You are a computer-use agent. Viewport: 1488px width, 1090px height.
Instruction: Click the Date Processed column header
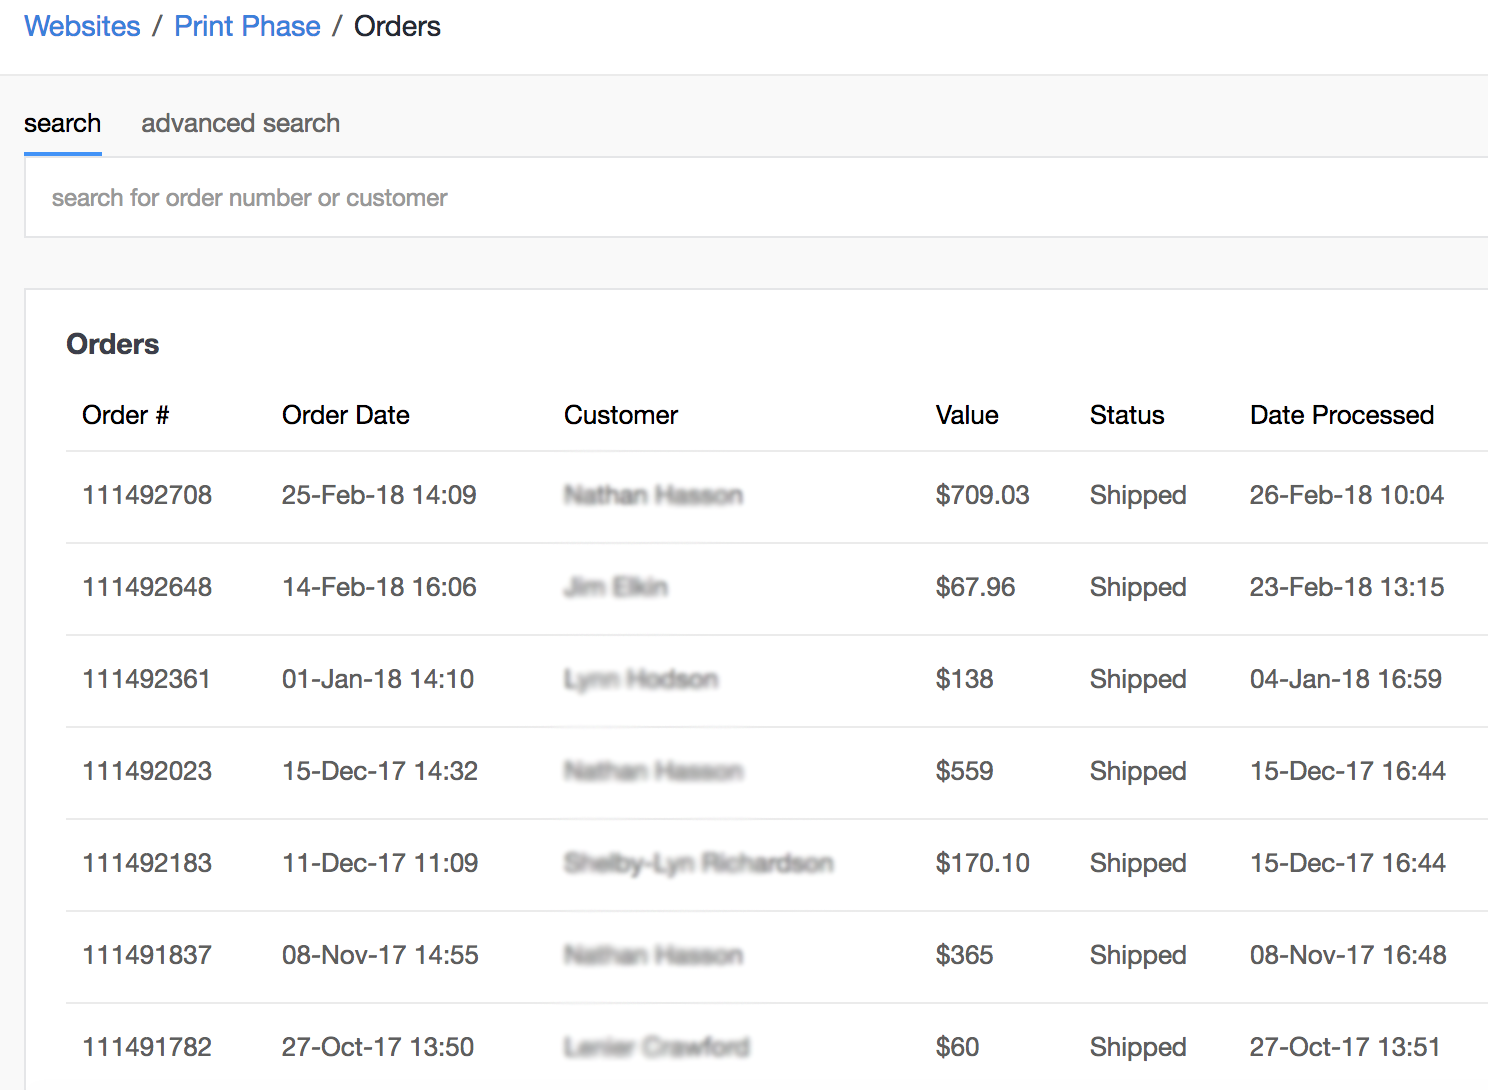coord(1341,415)
